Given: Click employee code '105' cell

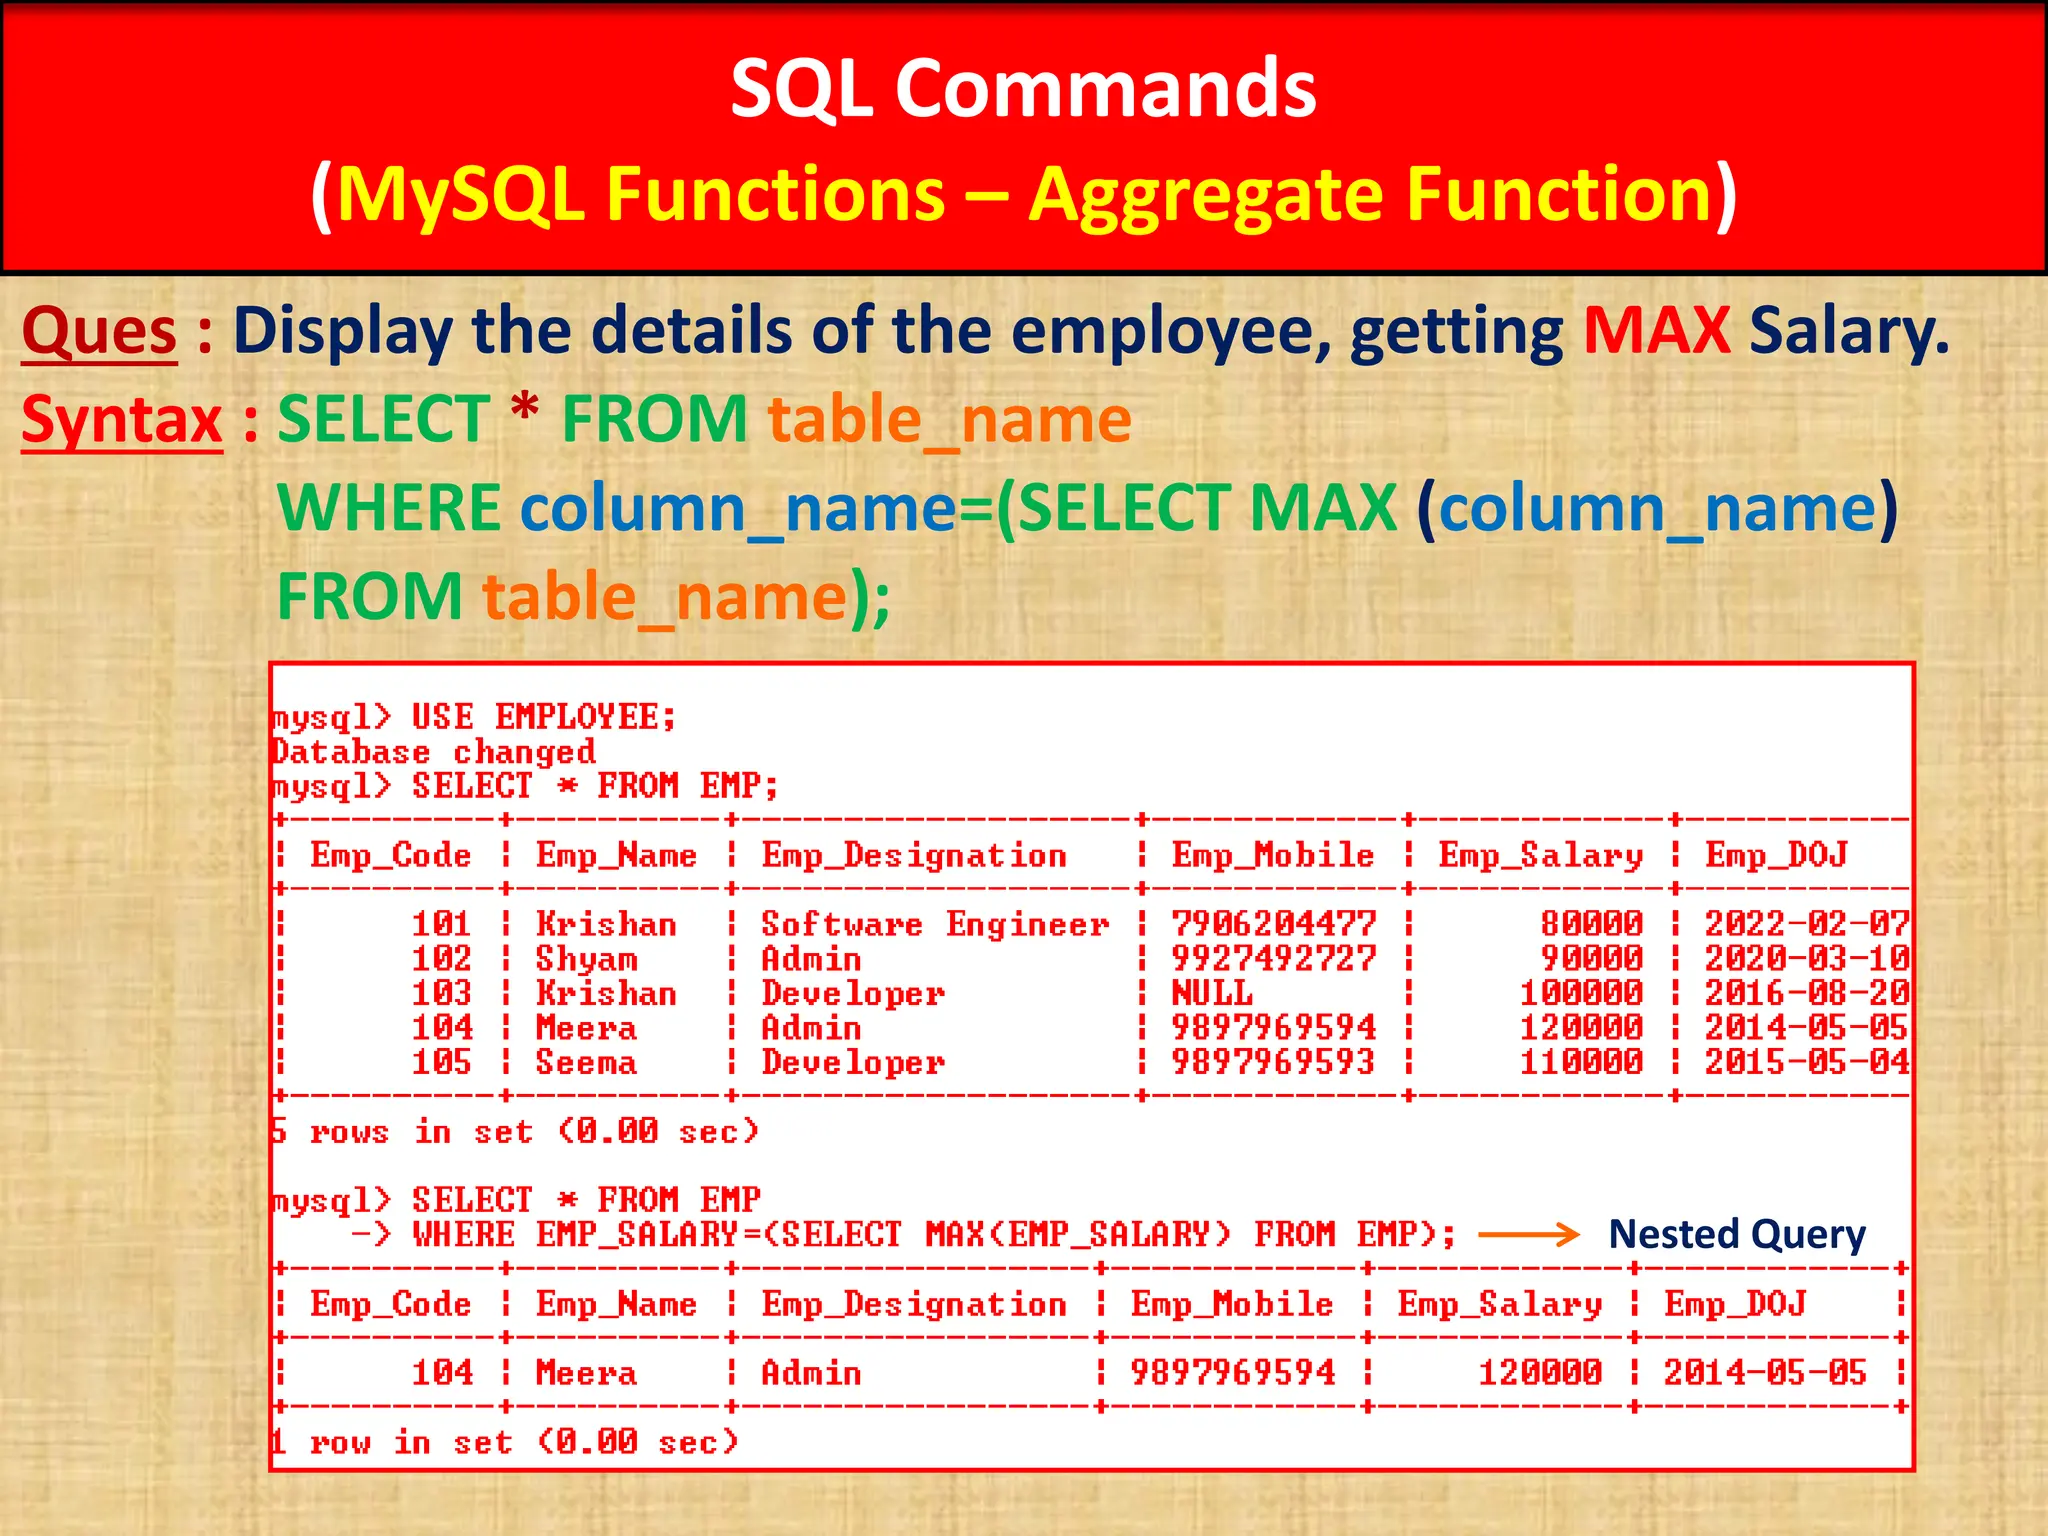Looking at the screenshot, I should (442, 1061).
